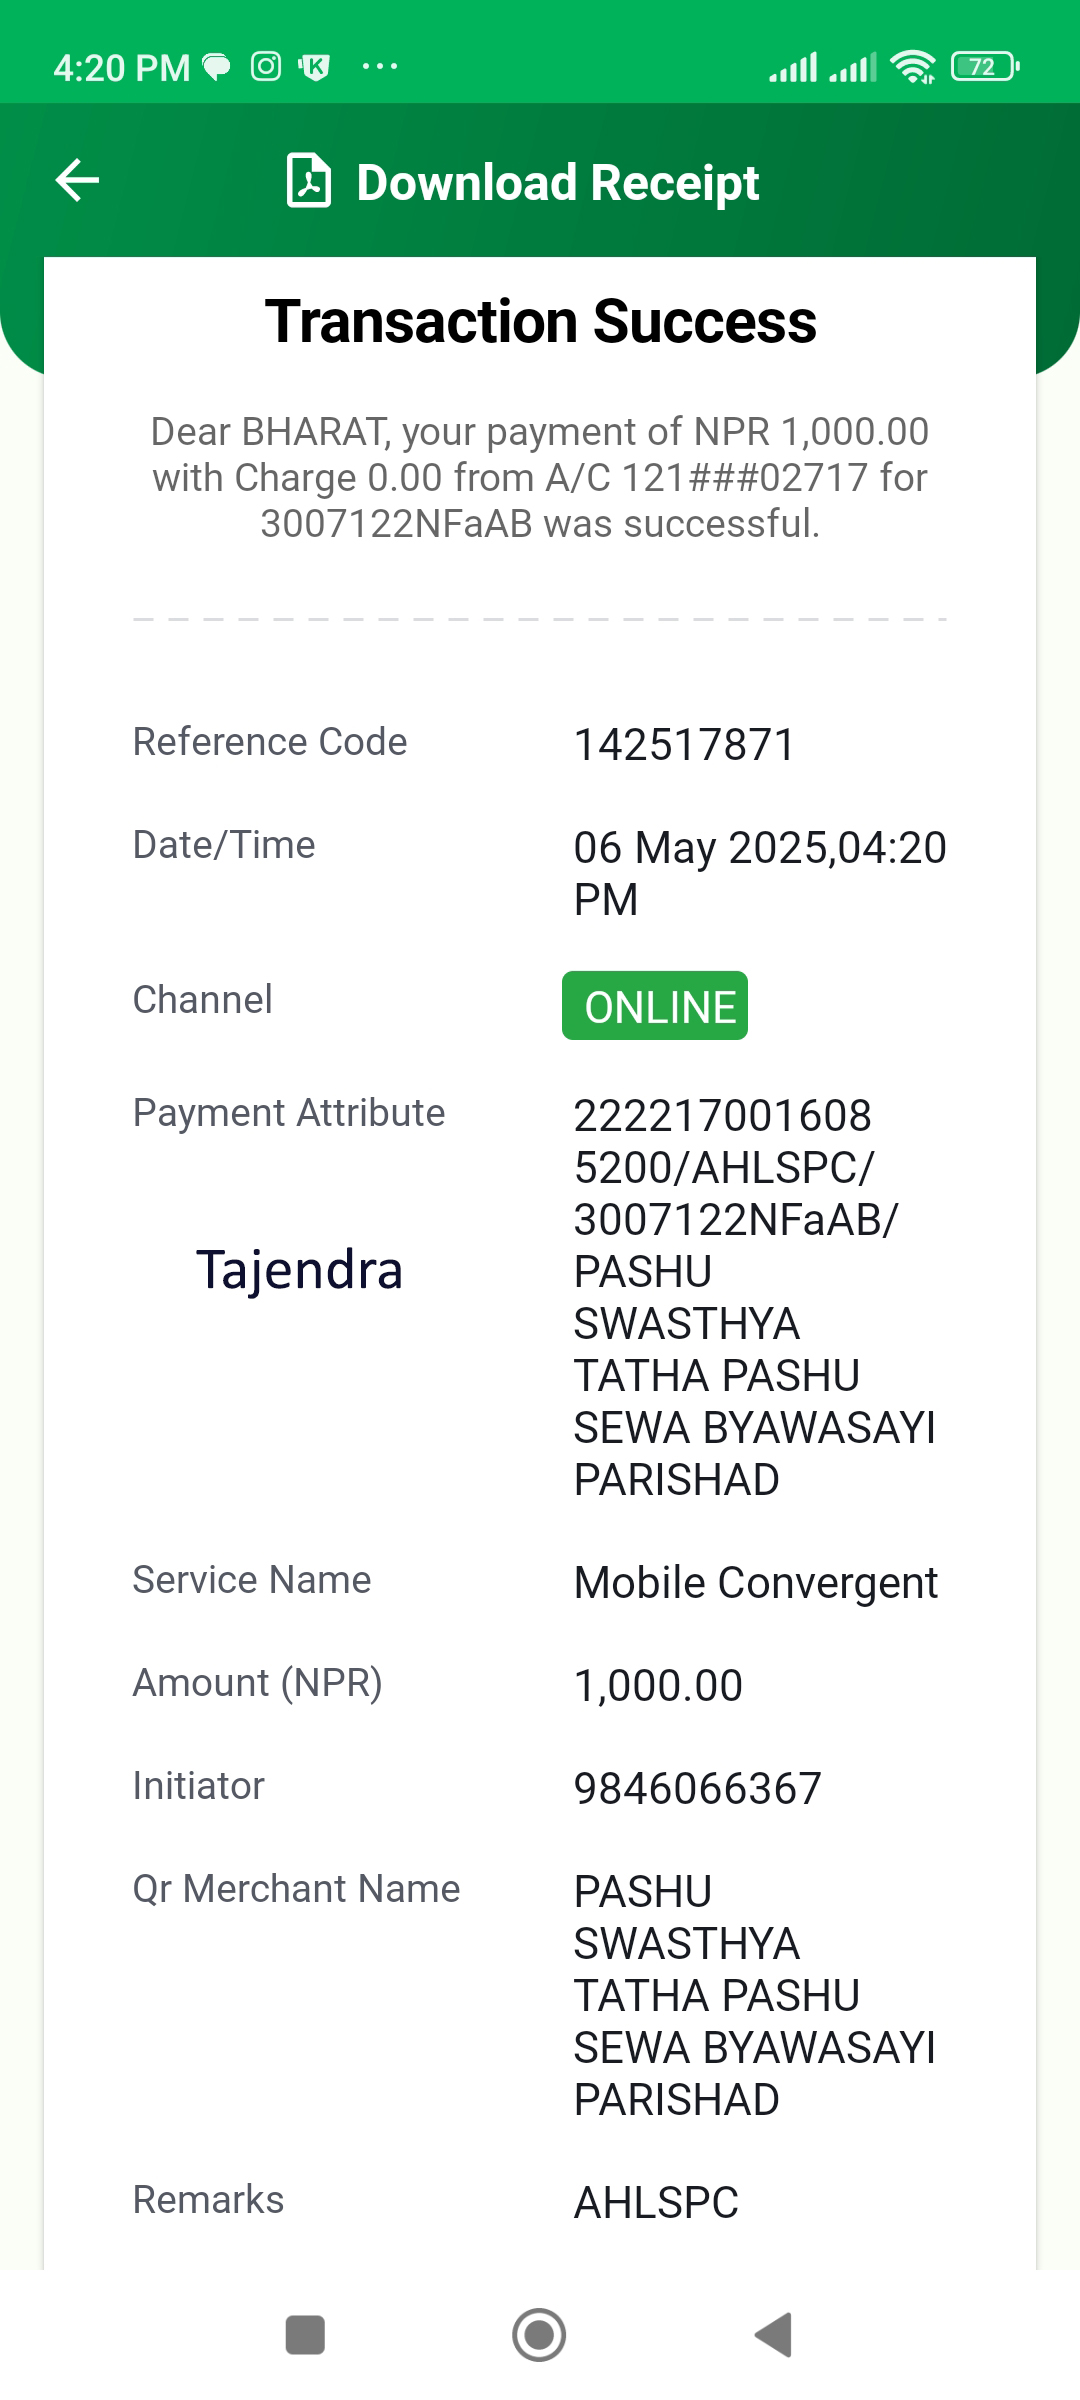
Task: Tap the shield K notification icon
Action: tap(314, 67)
